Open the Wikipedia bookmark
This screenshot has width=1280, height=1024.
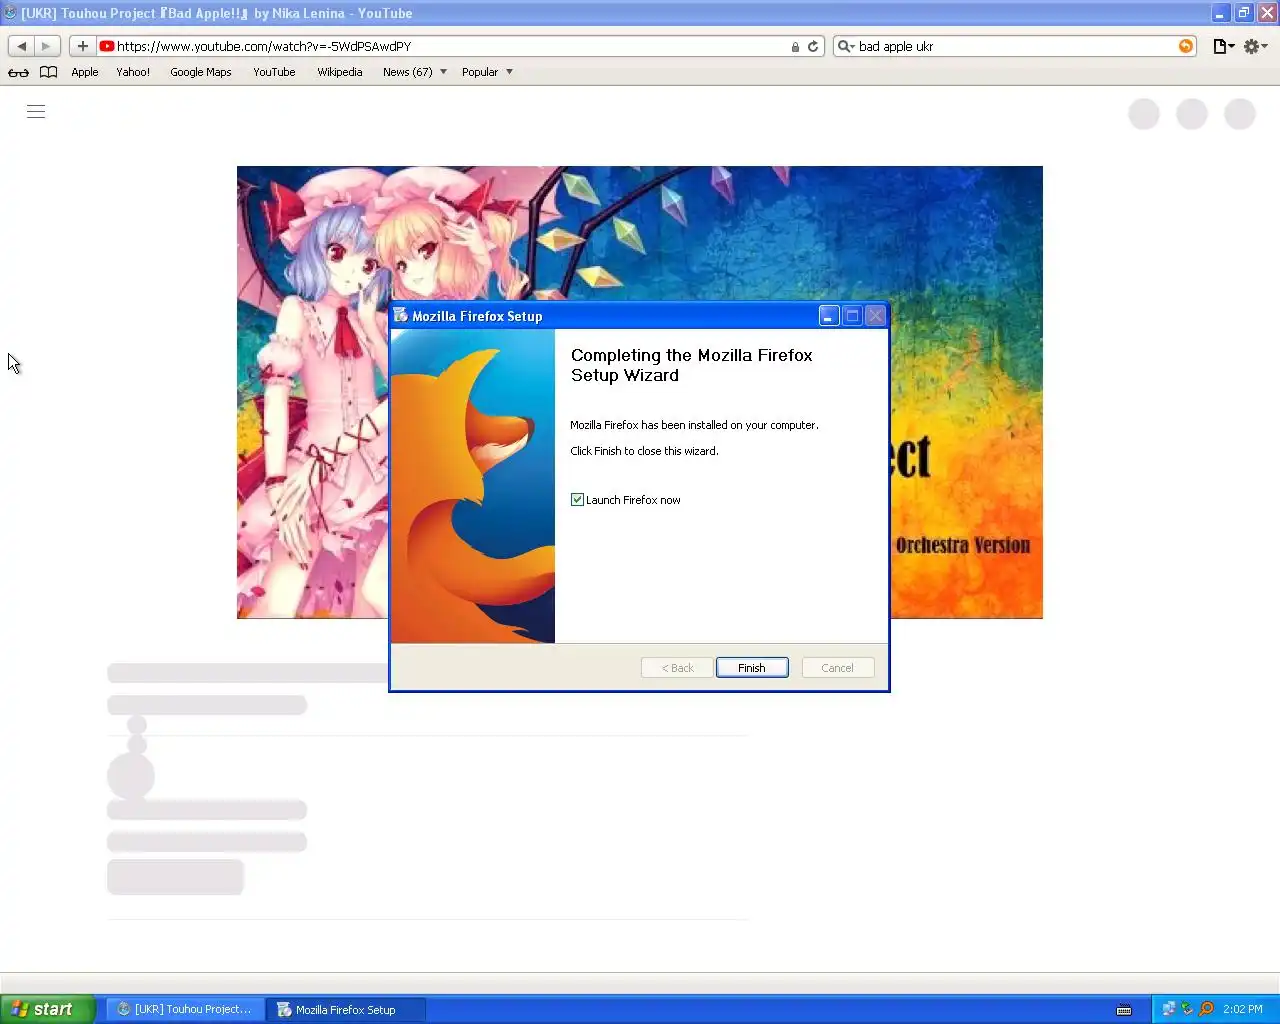[x=340, y=72]
